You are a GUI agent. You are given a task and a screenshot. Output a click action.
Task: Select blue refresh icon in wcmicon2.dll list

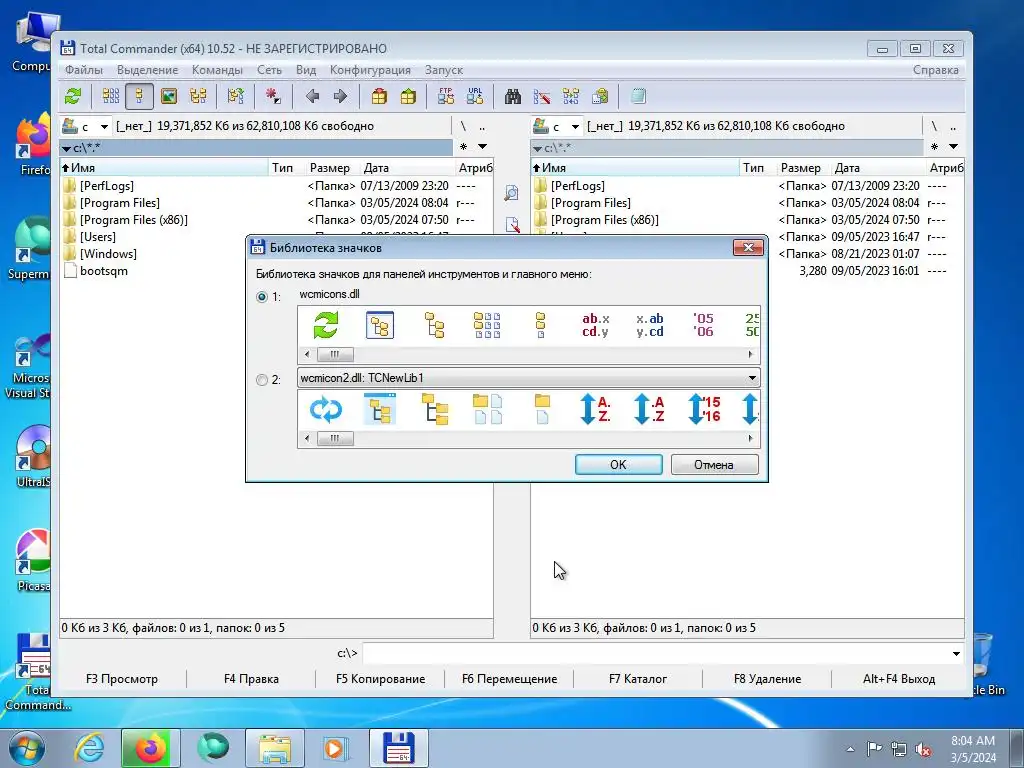[326, 409]
